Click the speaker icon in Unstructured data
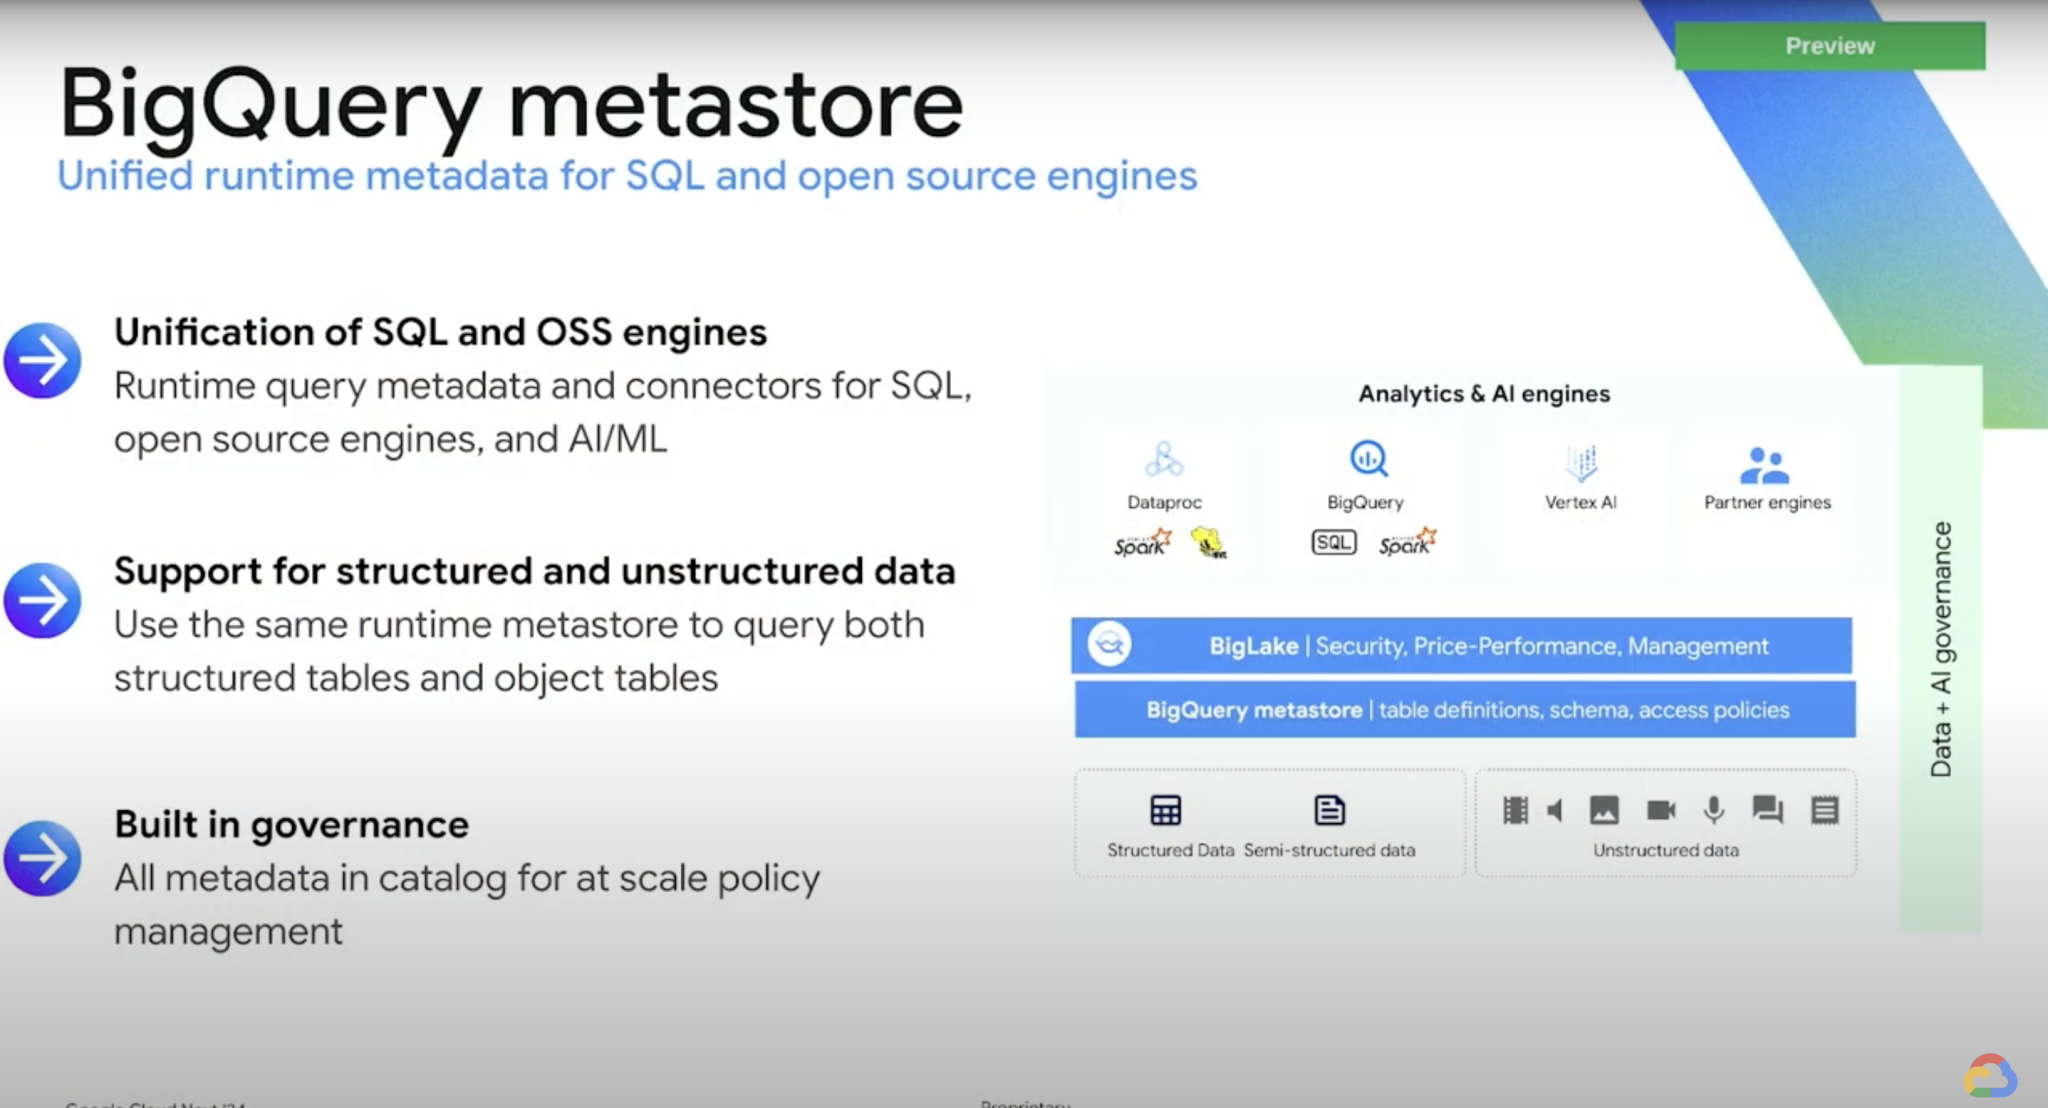 point(1556,811)
